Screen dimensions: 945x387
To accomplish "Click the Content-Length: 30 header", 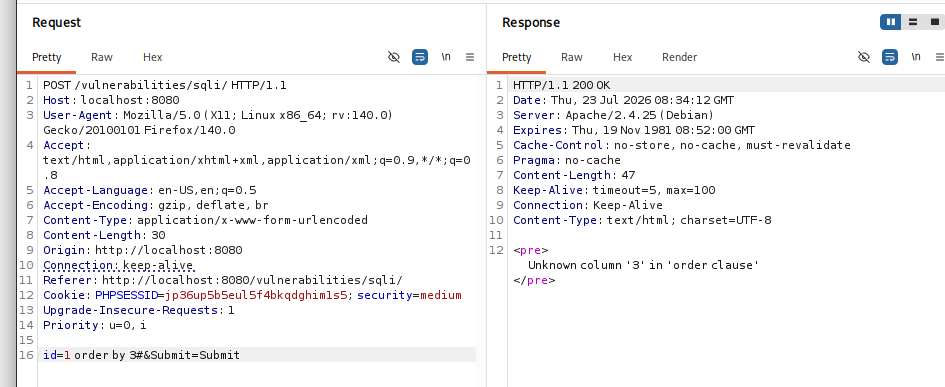I will 104,235.
